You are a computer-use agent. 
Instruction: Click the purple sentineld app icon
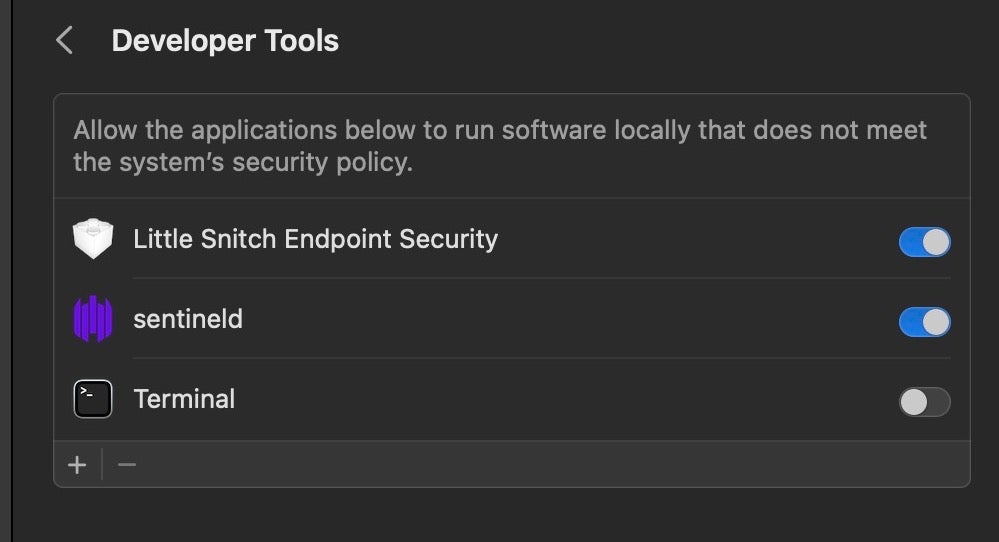click(x=93, y=319)
